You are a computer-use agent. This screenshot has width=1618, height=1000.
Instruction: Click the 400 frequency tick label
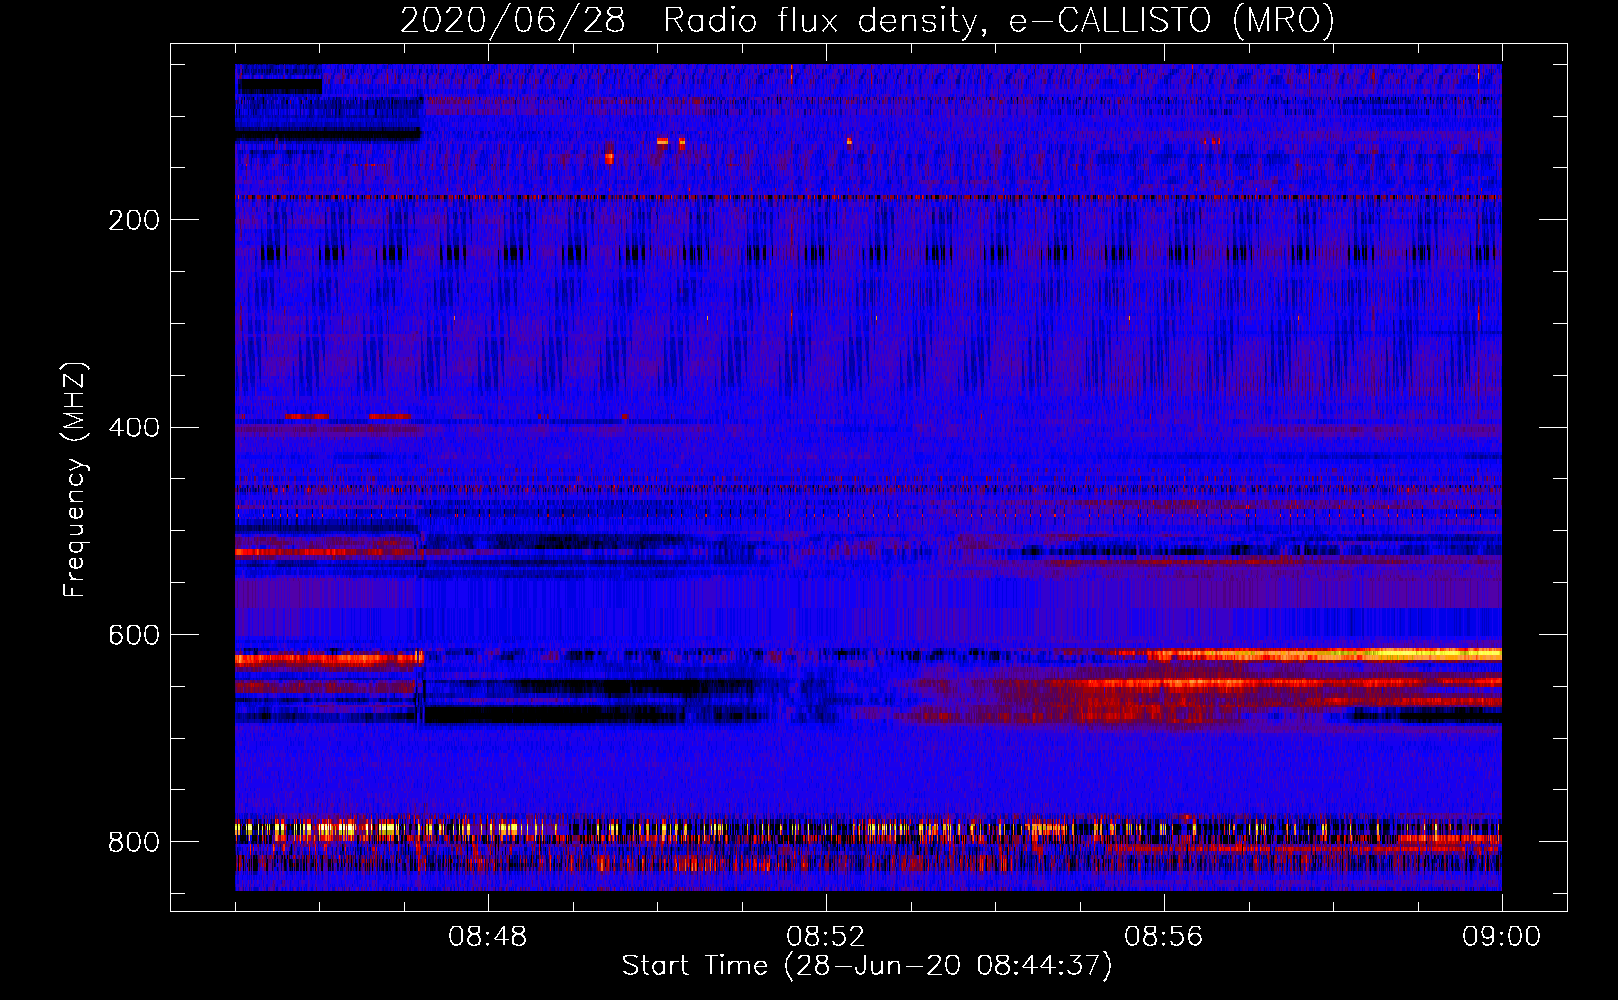(x=134, y=428)
